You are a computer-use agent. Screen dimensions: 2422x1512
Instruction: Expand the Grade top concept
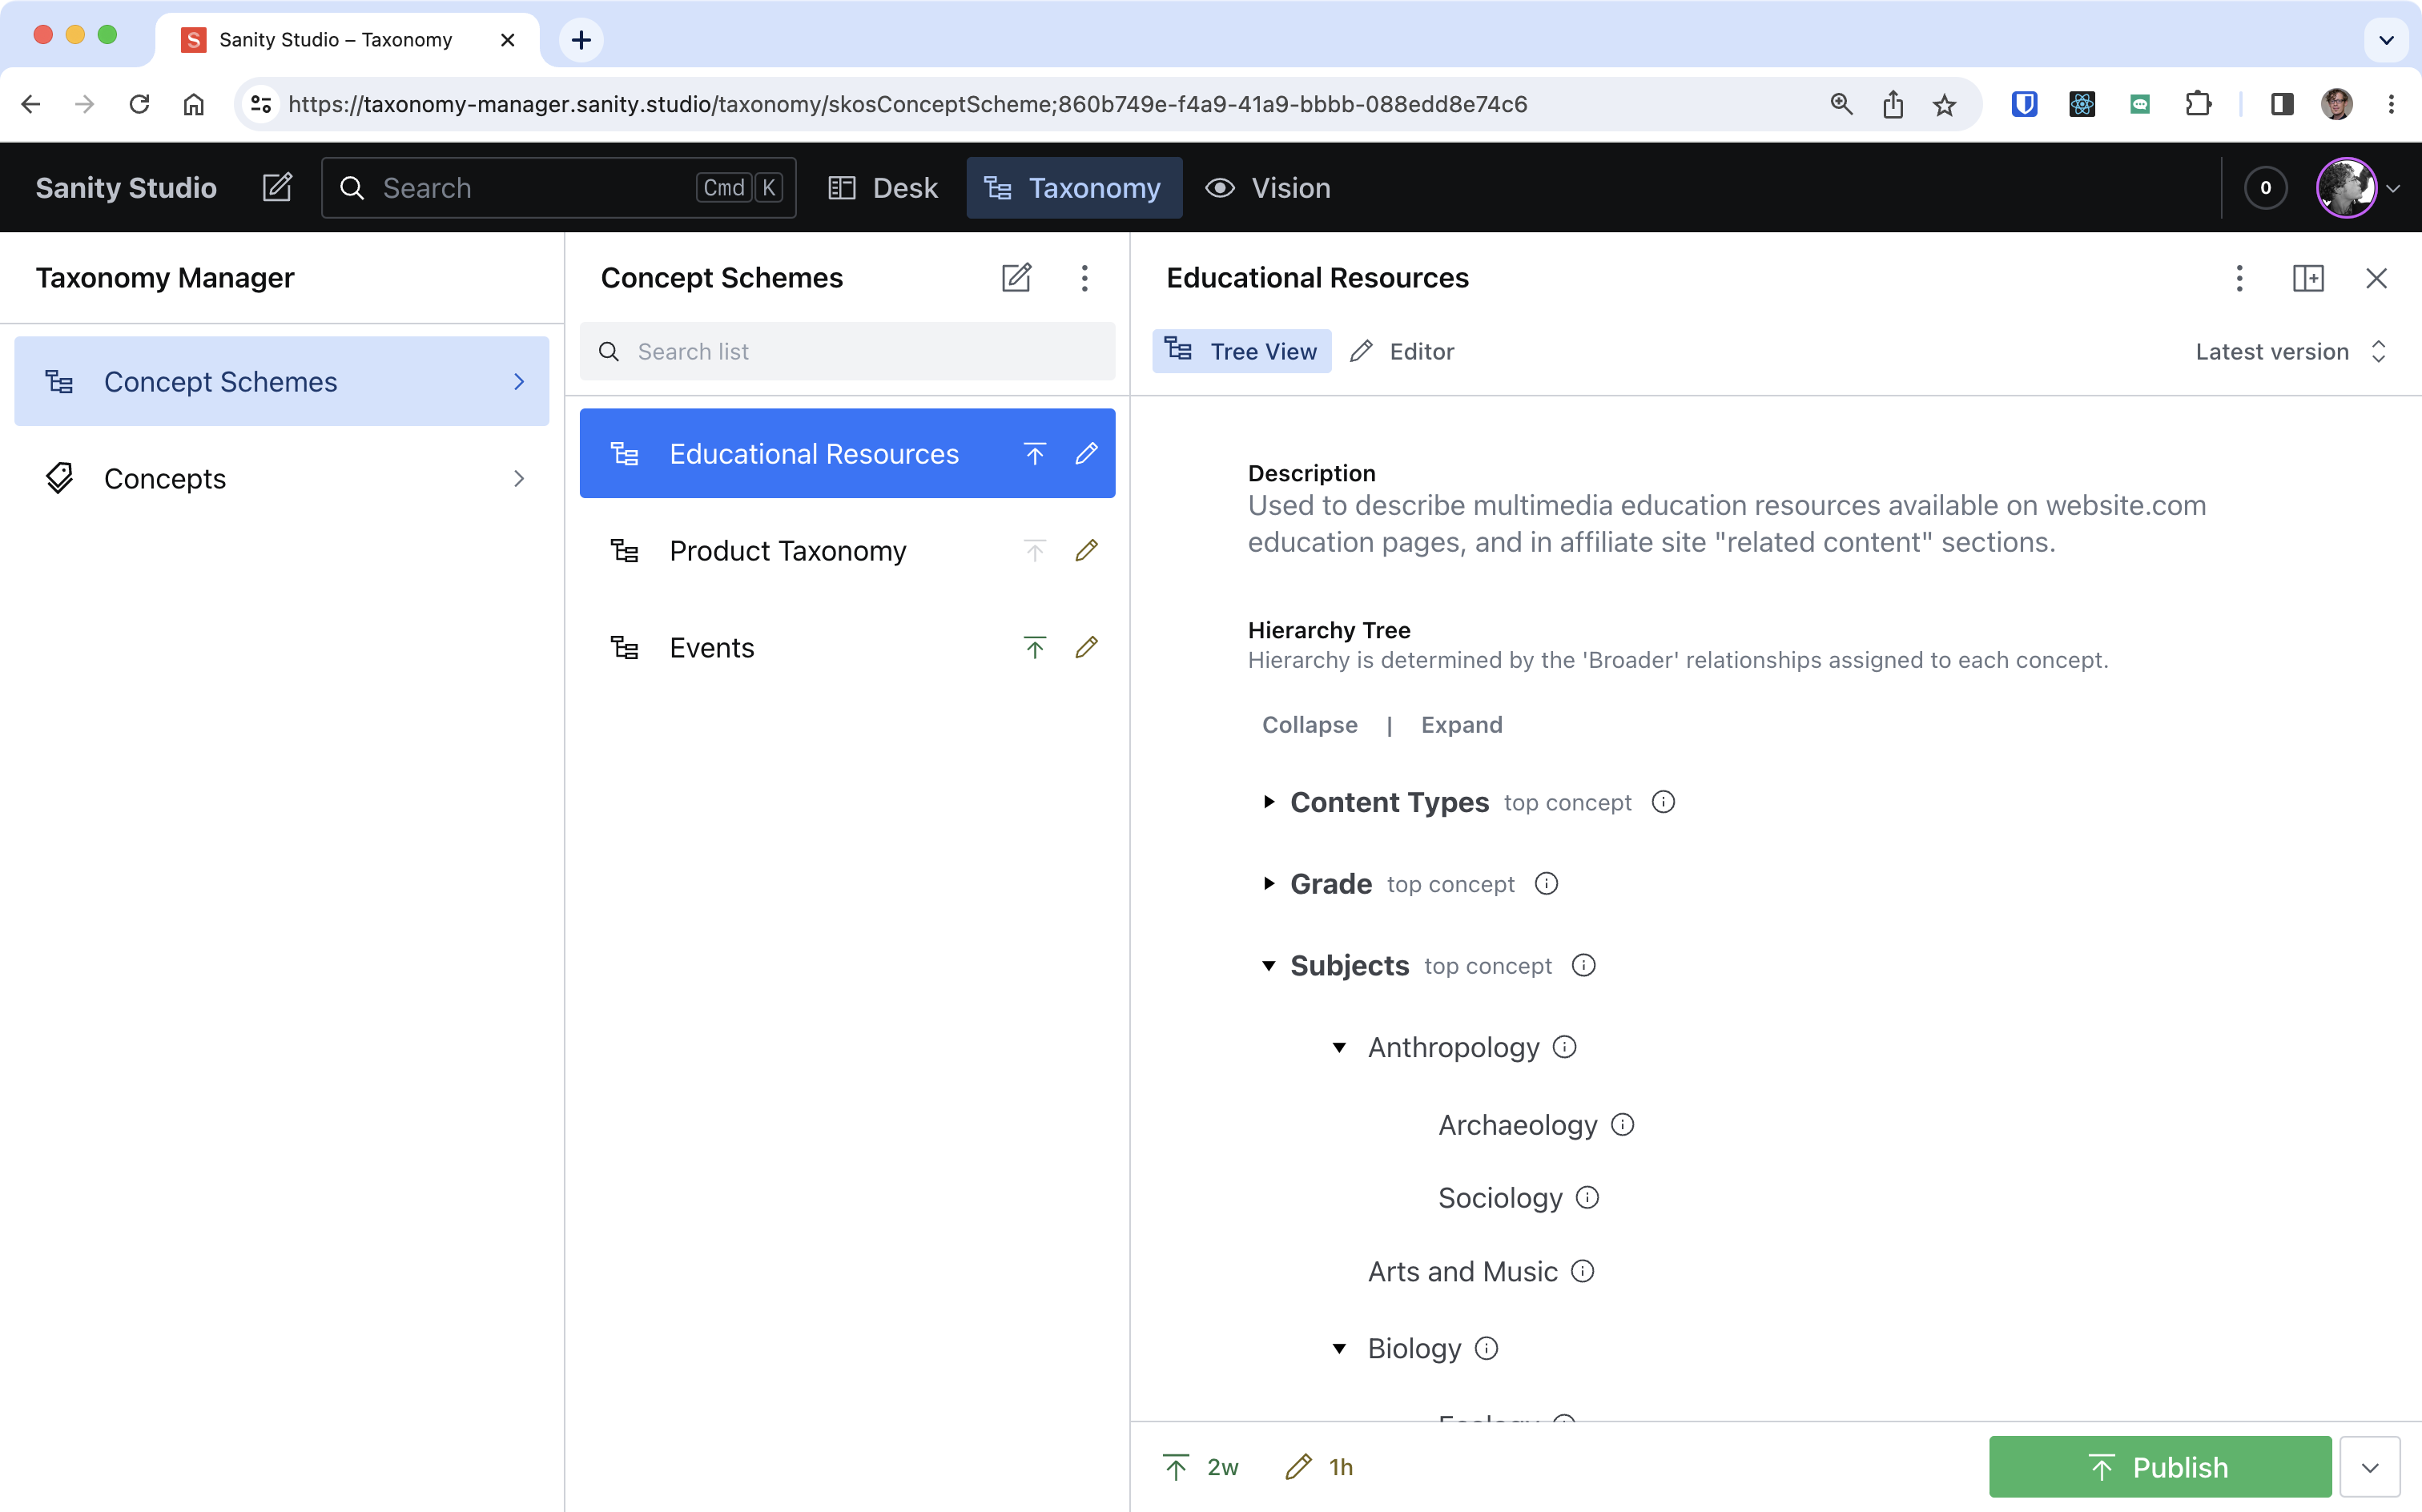[x=1268, y=884]
